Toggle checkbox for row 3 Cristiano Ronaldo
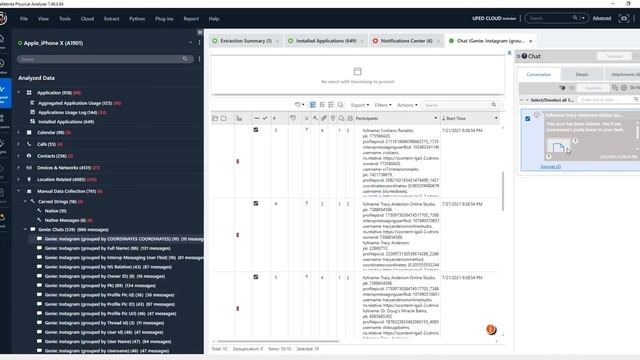The height and width of the screenshot is (360, 640). [x=256, y=130]
